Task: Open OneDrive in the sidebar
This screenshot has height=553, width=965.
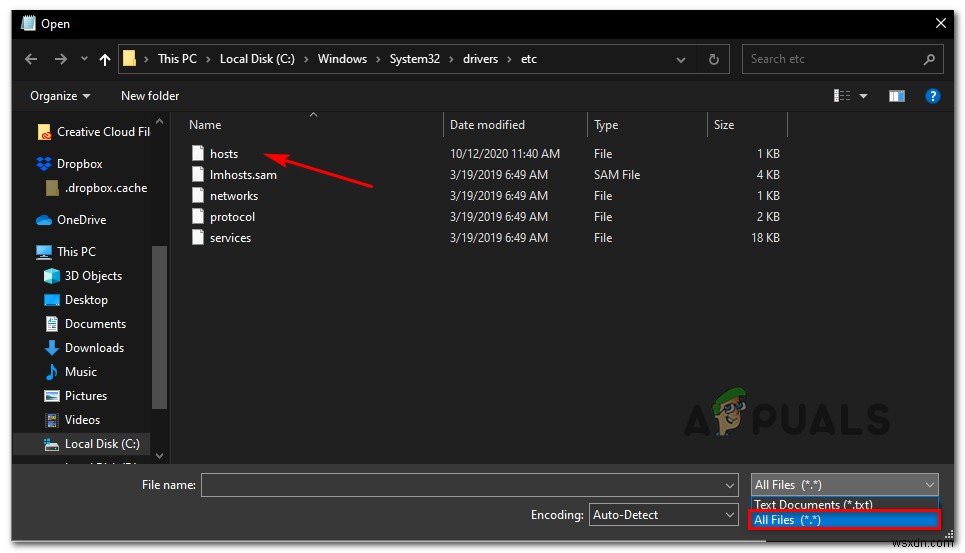Action: [x=71, y=220]
